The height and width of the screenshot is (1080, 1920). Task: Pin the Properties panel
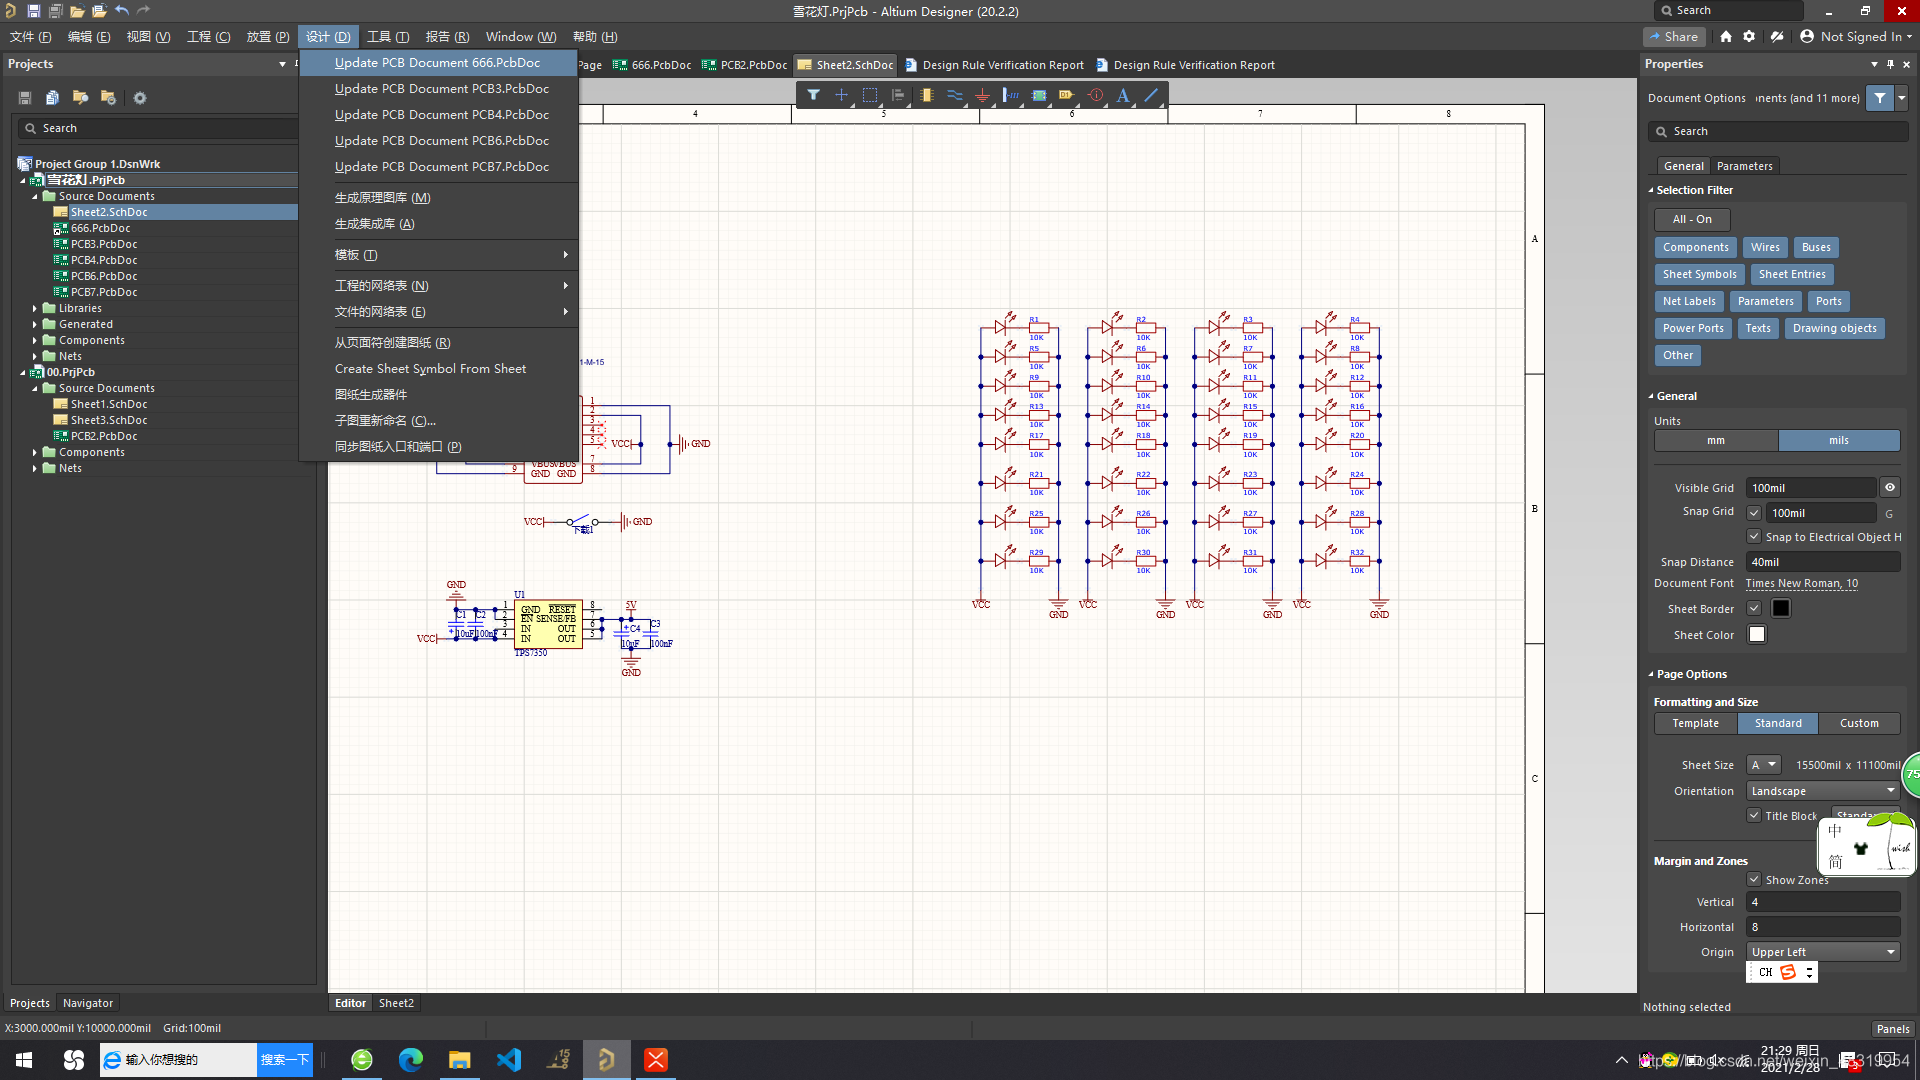1890,64
